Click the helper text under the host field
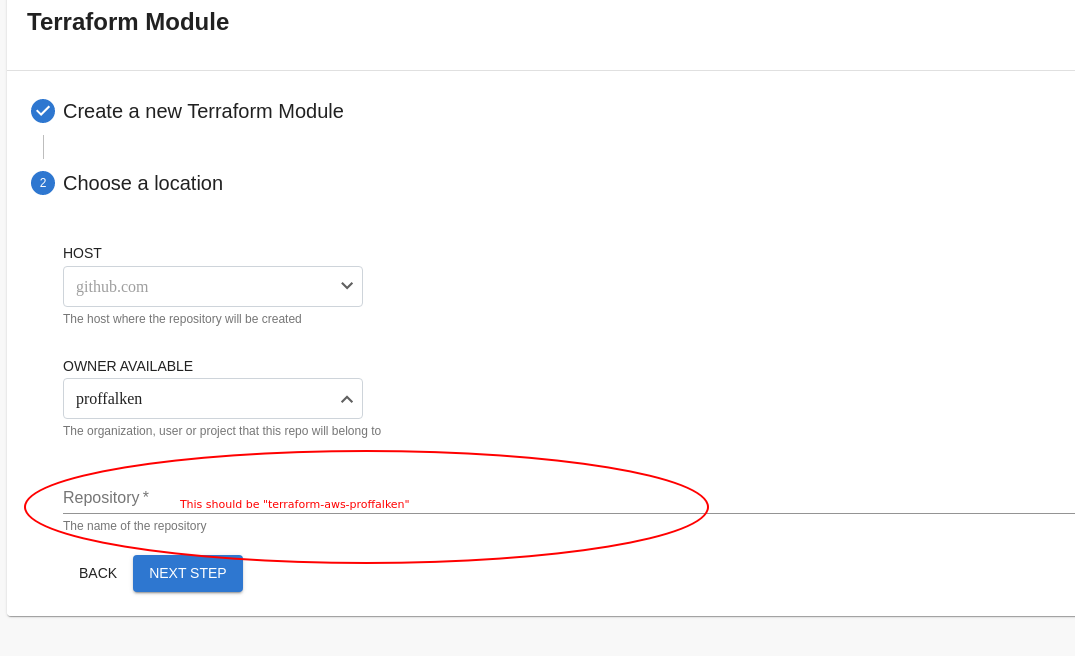This screenshot has height=656, width=1075. click(x=182, y=318)
